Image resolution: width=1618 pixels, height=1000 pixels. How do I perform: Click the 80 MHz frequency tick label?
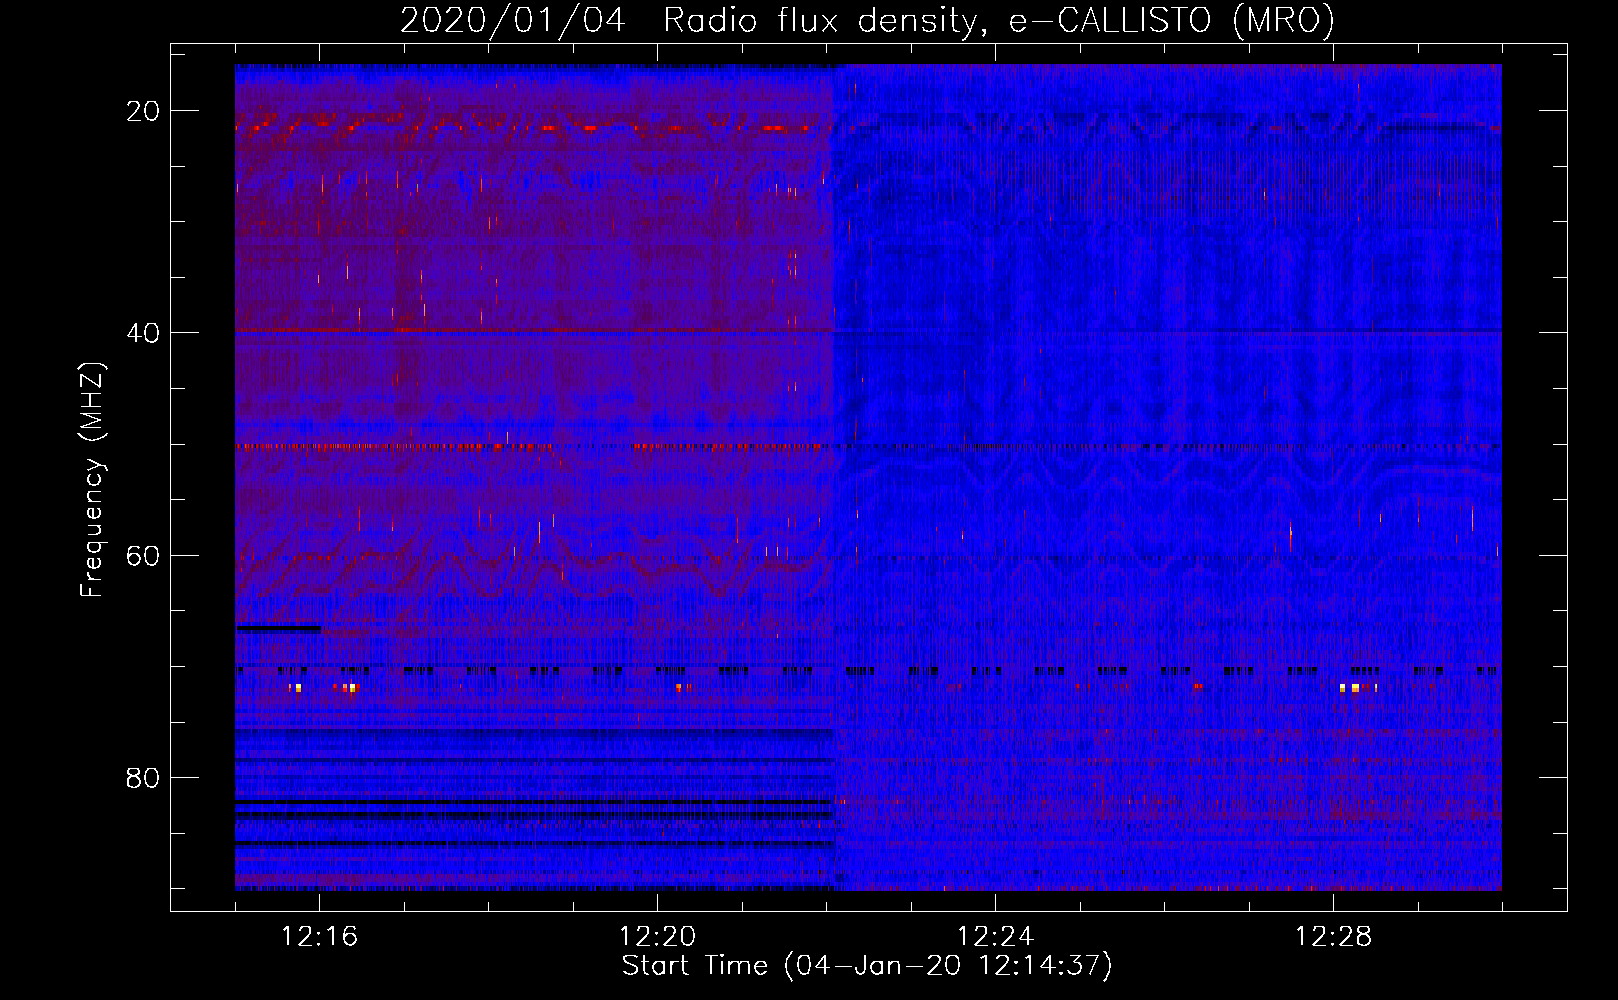point(143,778)
